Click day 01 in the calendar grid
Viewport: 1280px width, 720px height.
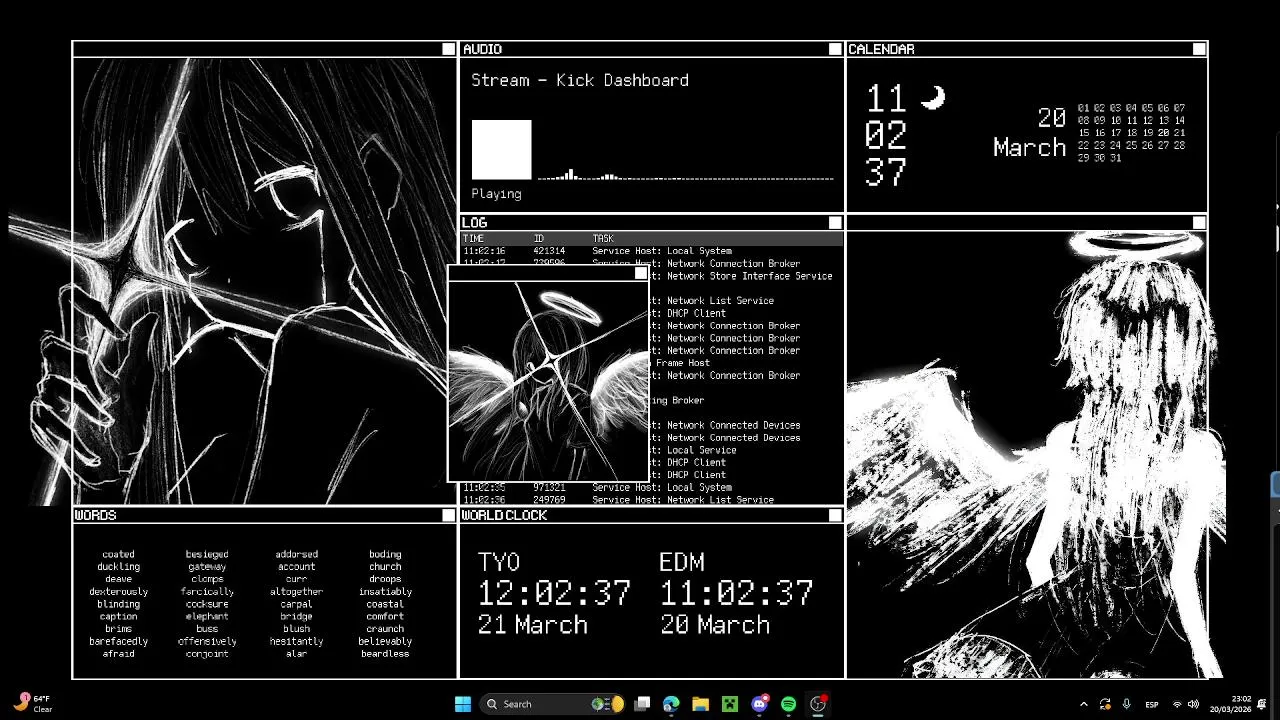coord(1084,108)
